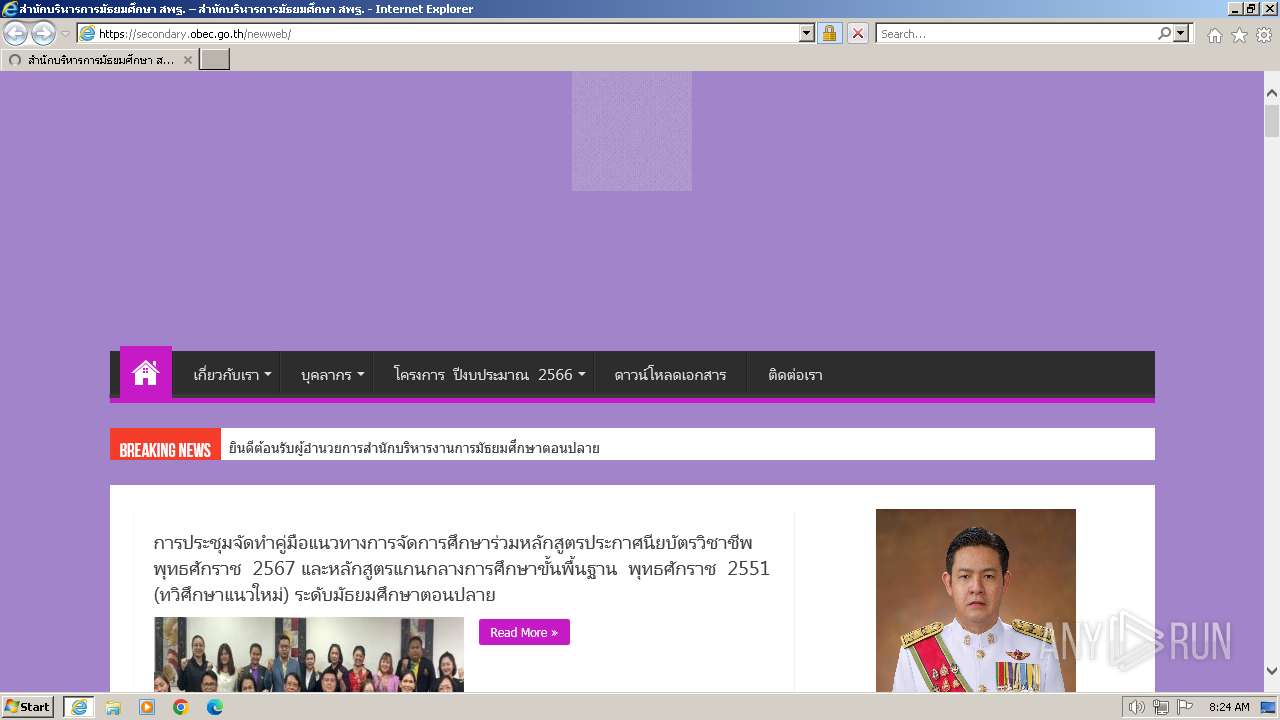This screenshot has width=1280, height=720.
Task: Click the vertical scrollbar thumb
Action: (1272, 121)
